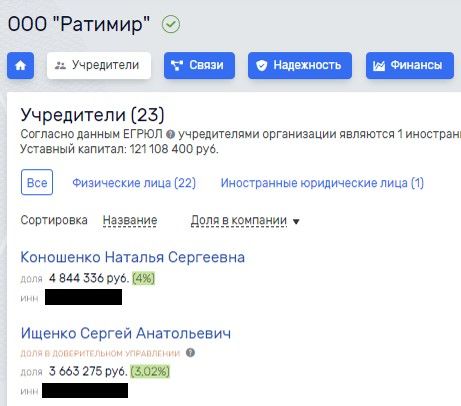Click green verified checkmark next to Ратимир

point(171,24)
